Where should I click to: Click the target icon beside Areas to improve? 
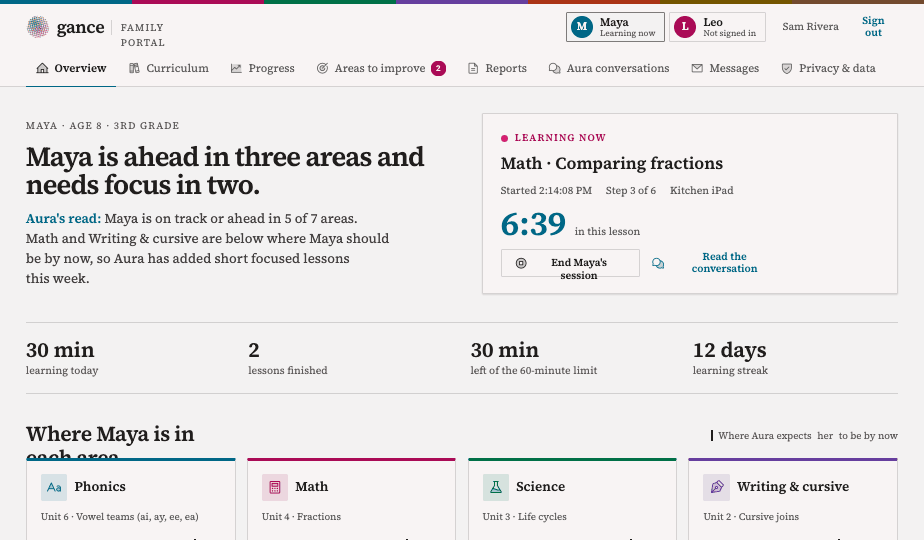click(x=322, y=68)
